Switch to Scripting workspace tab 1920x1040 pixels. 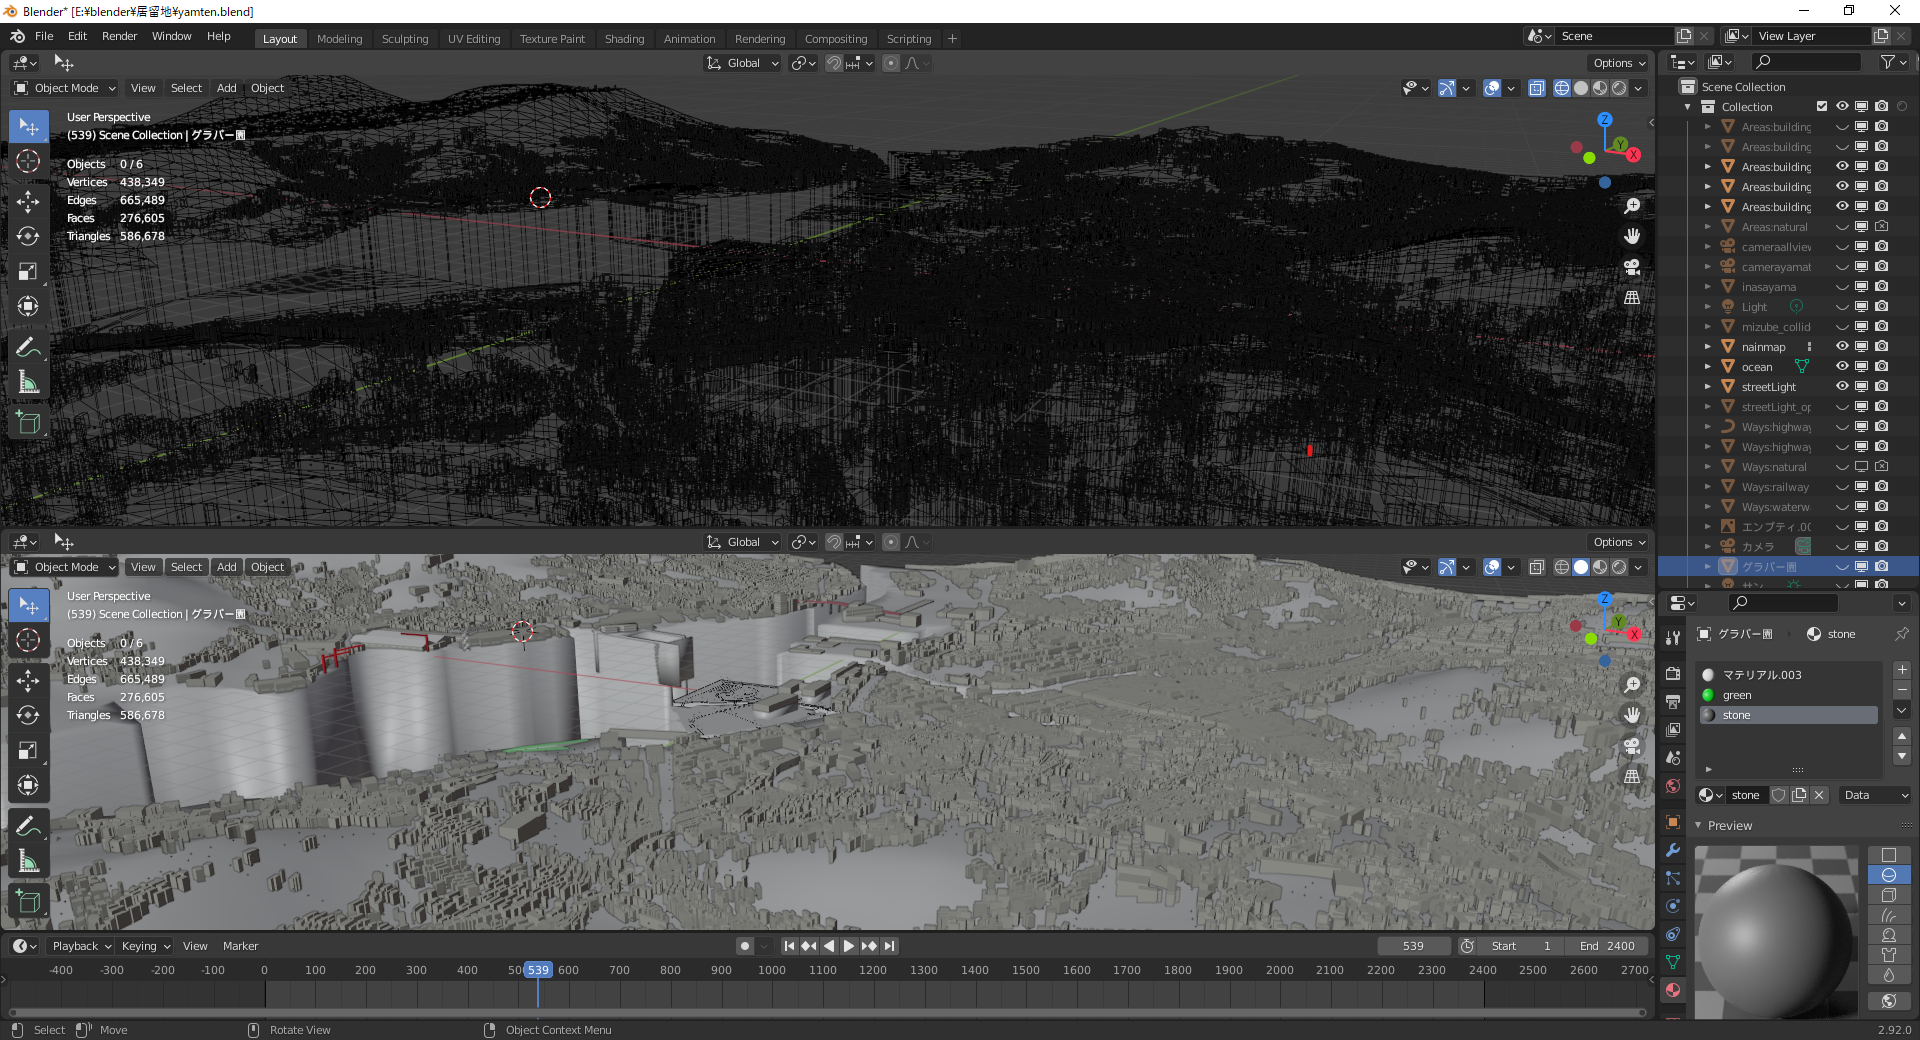(x=908, y=39)
